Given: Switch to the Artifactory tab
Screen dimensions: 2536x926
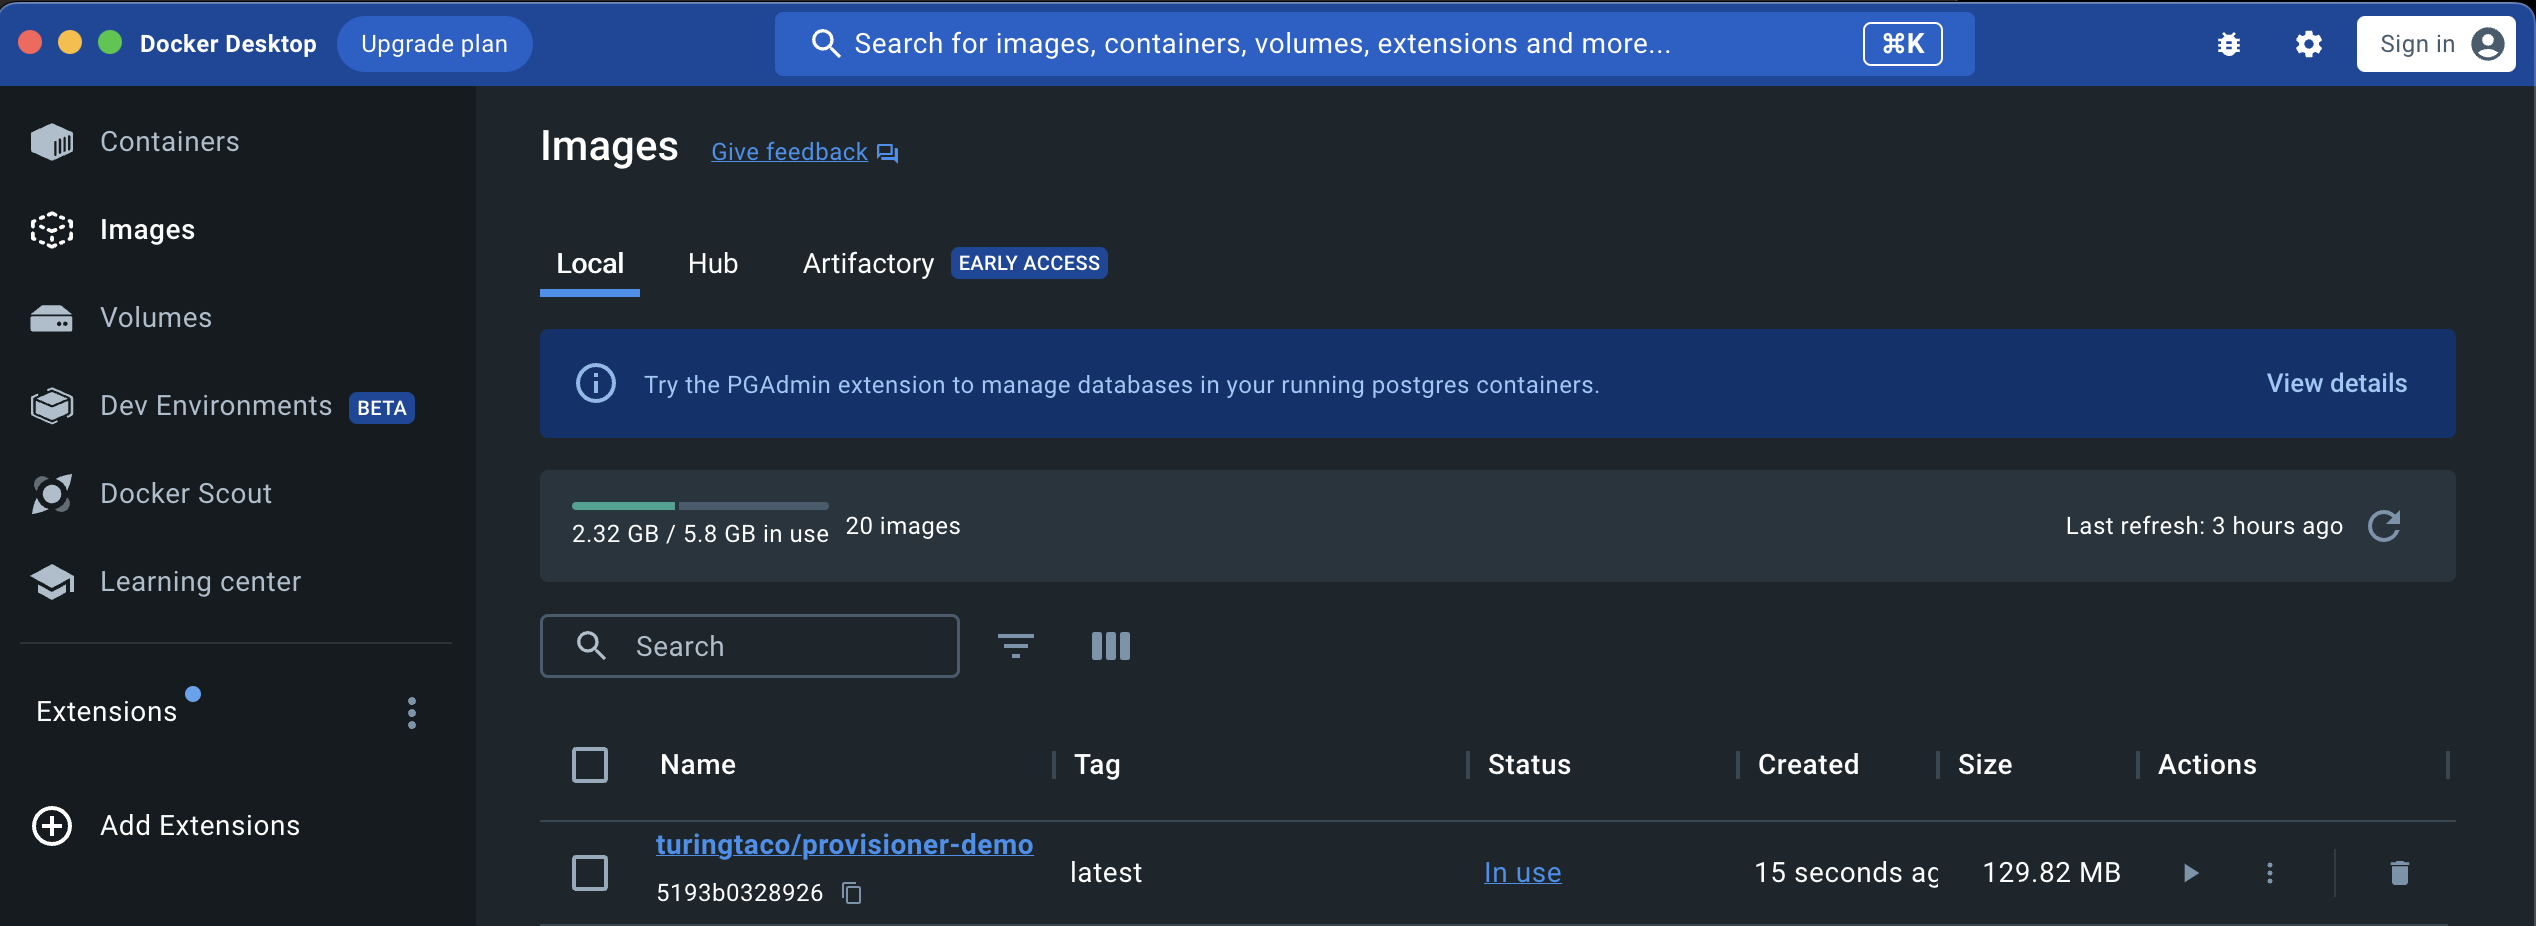Looking at the screenshot, I should (x=868, y=264).
